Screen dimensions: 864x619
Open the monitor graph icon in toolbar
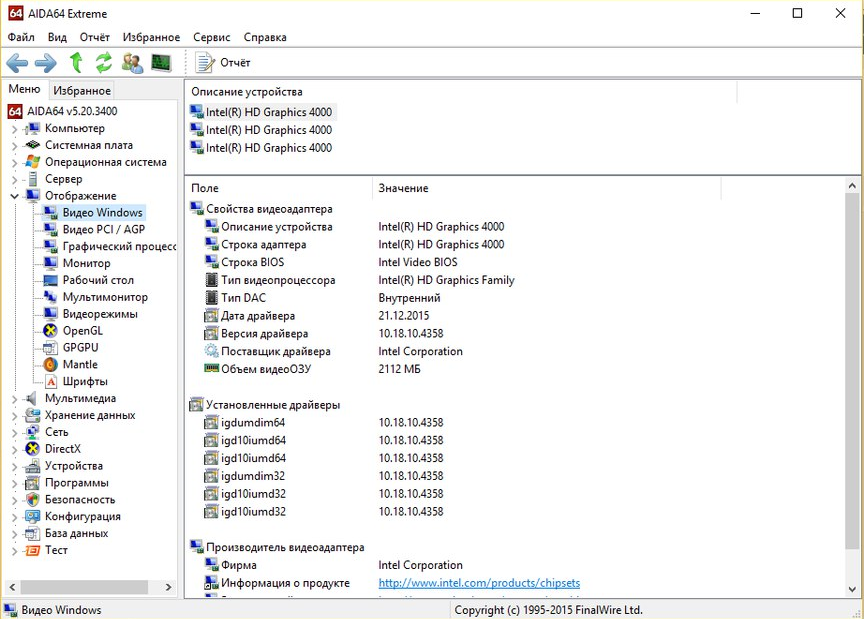[161, 62]
